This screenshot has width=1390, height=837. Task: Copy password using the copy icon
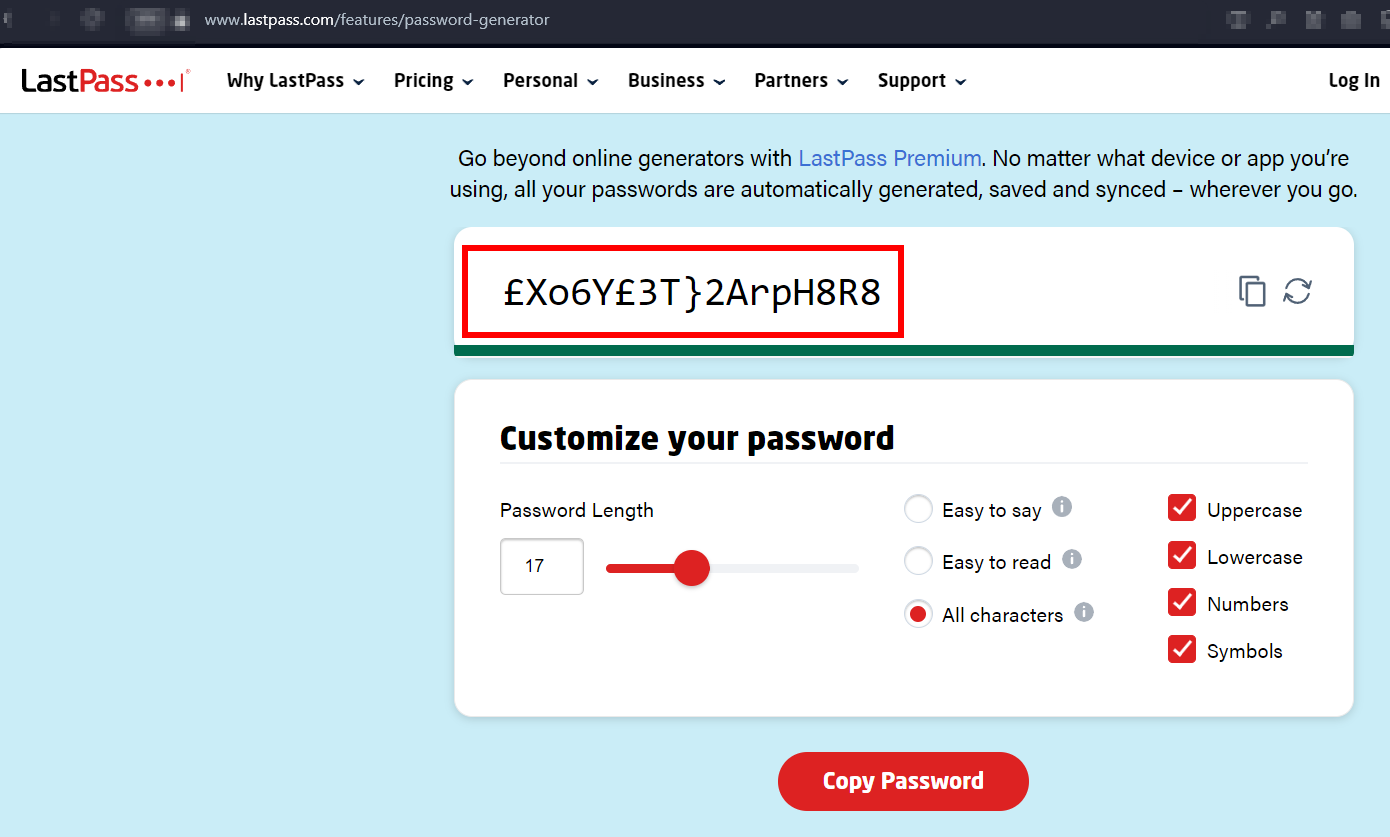click(x=1251, y=291)
